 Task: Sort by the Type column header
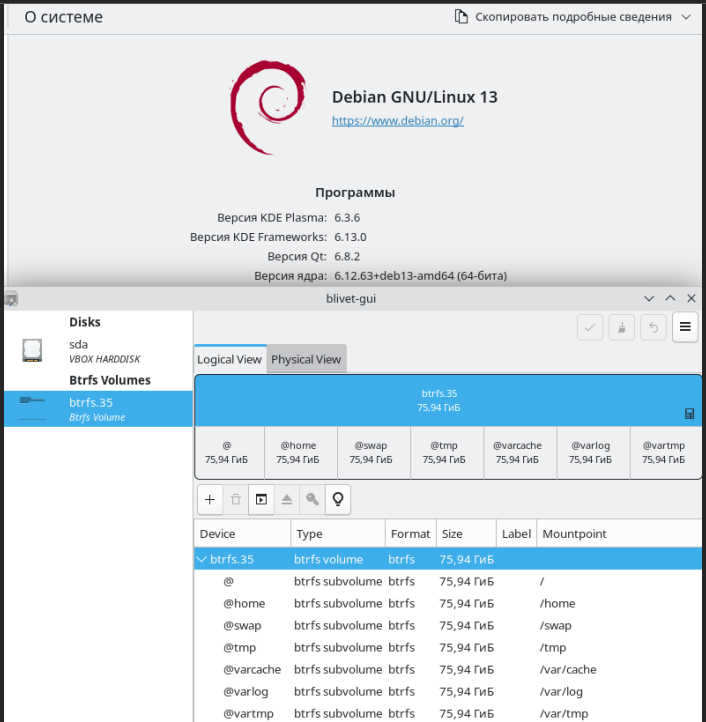[x=338, y=534]
